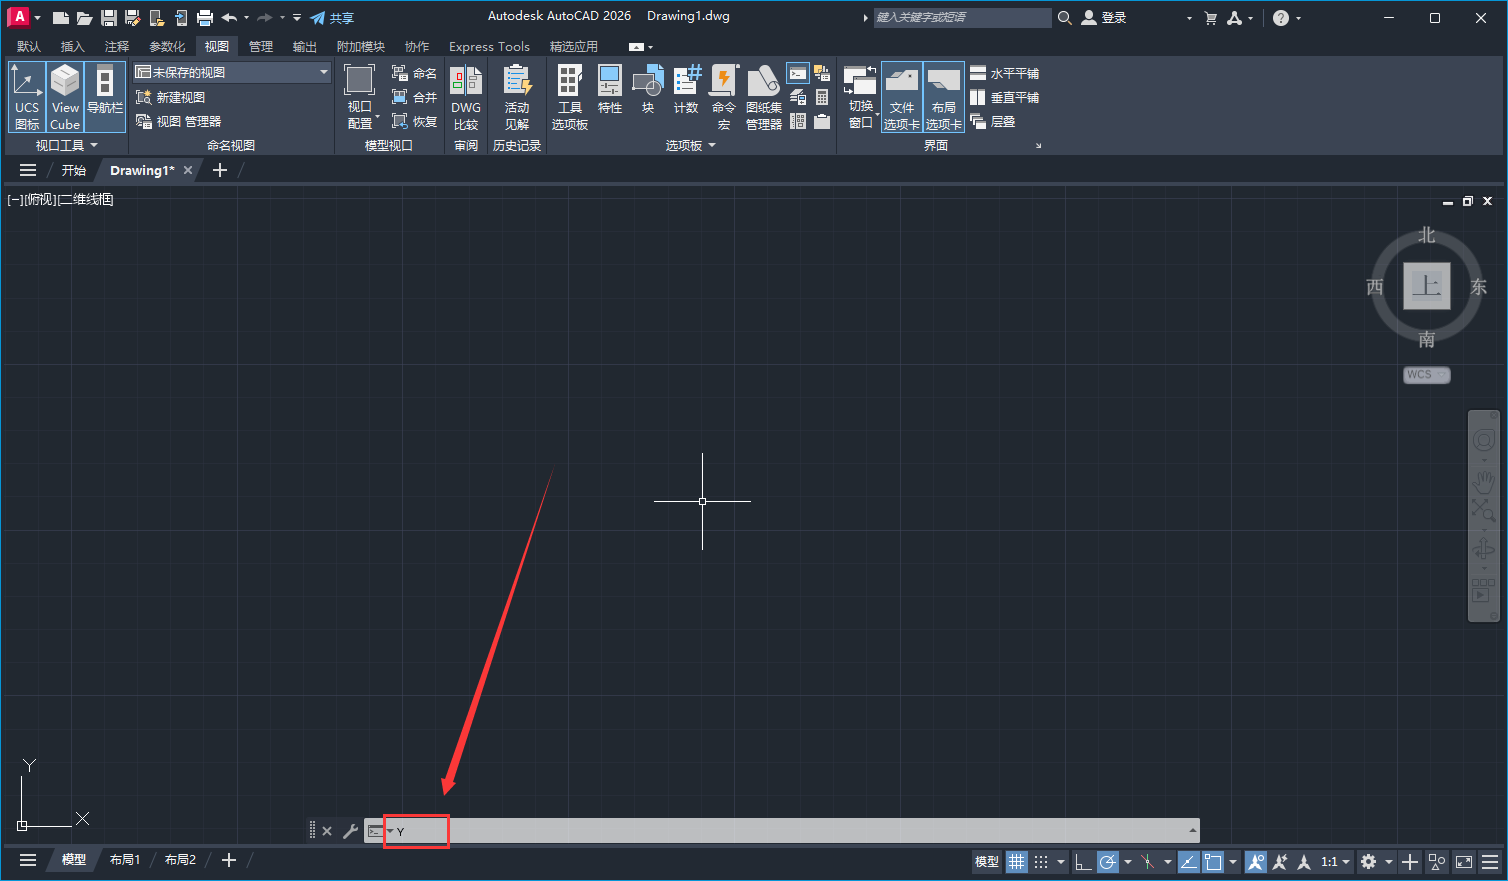Click the Plot print icon in quick access

(x=205, y=18)
